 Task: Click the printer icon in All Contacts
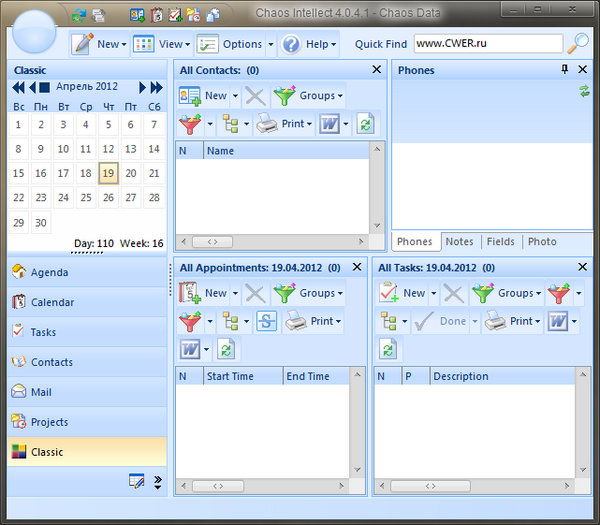click(266, 125)
